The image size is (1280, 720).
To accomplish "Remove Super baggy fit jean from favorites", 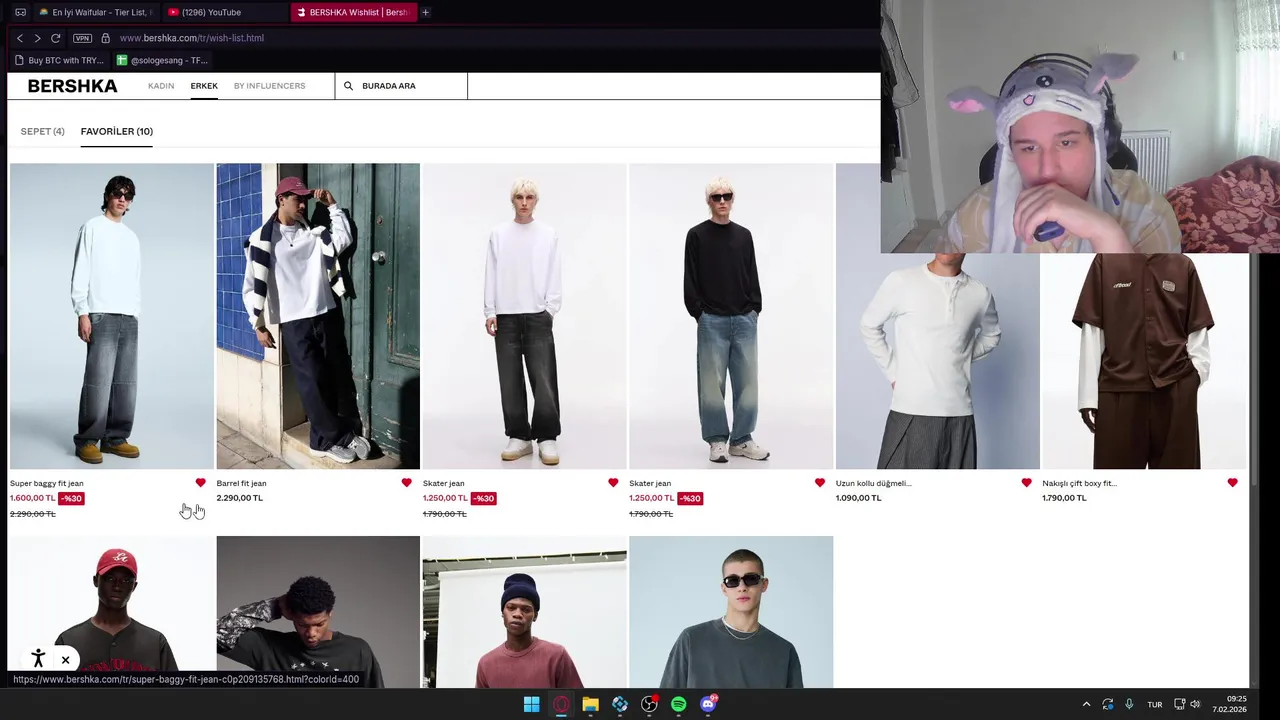I will point(200,483).
